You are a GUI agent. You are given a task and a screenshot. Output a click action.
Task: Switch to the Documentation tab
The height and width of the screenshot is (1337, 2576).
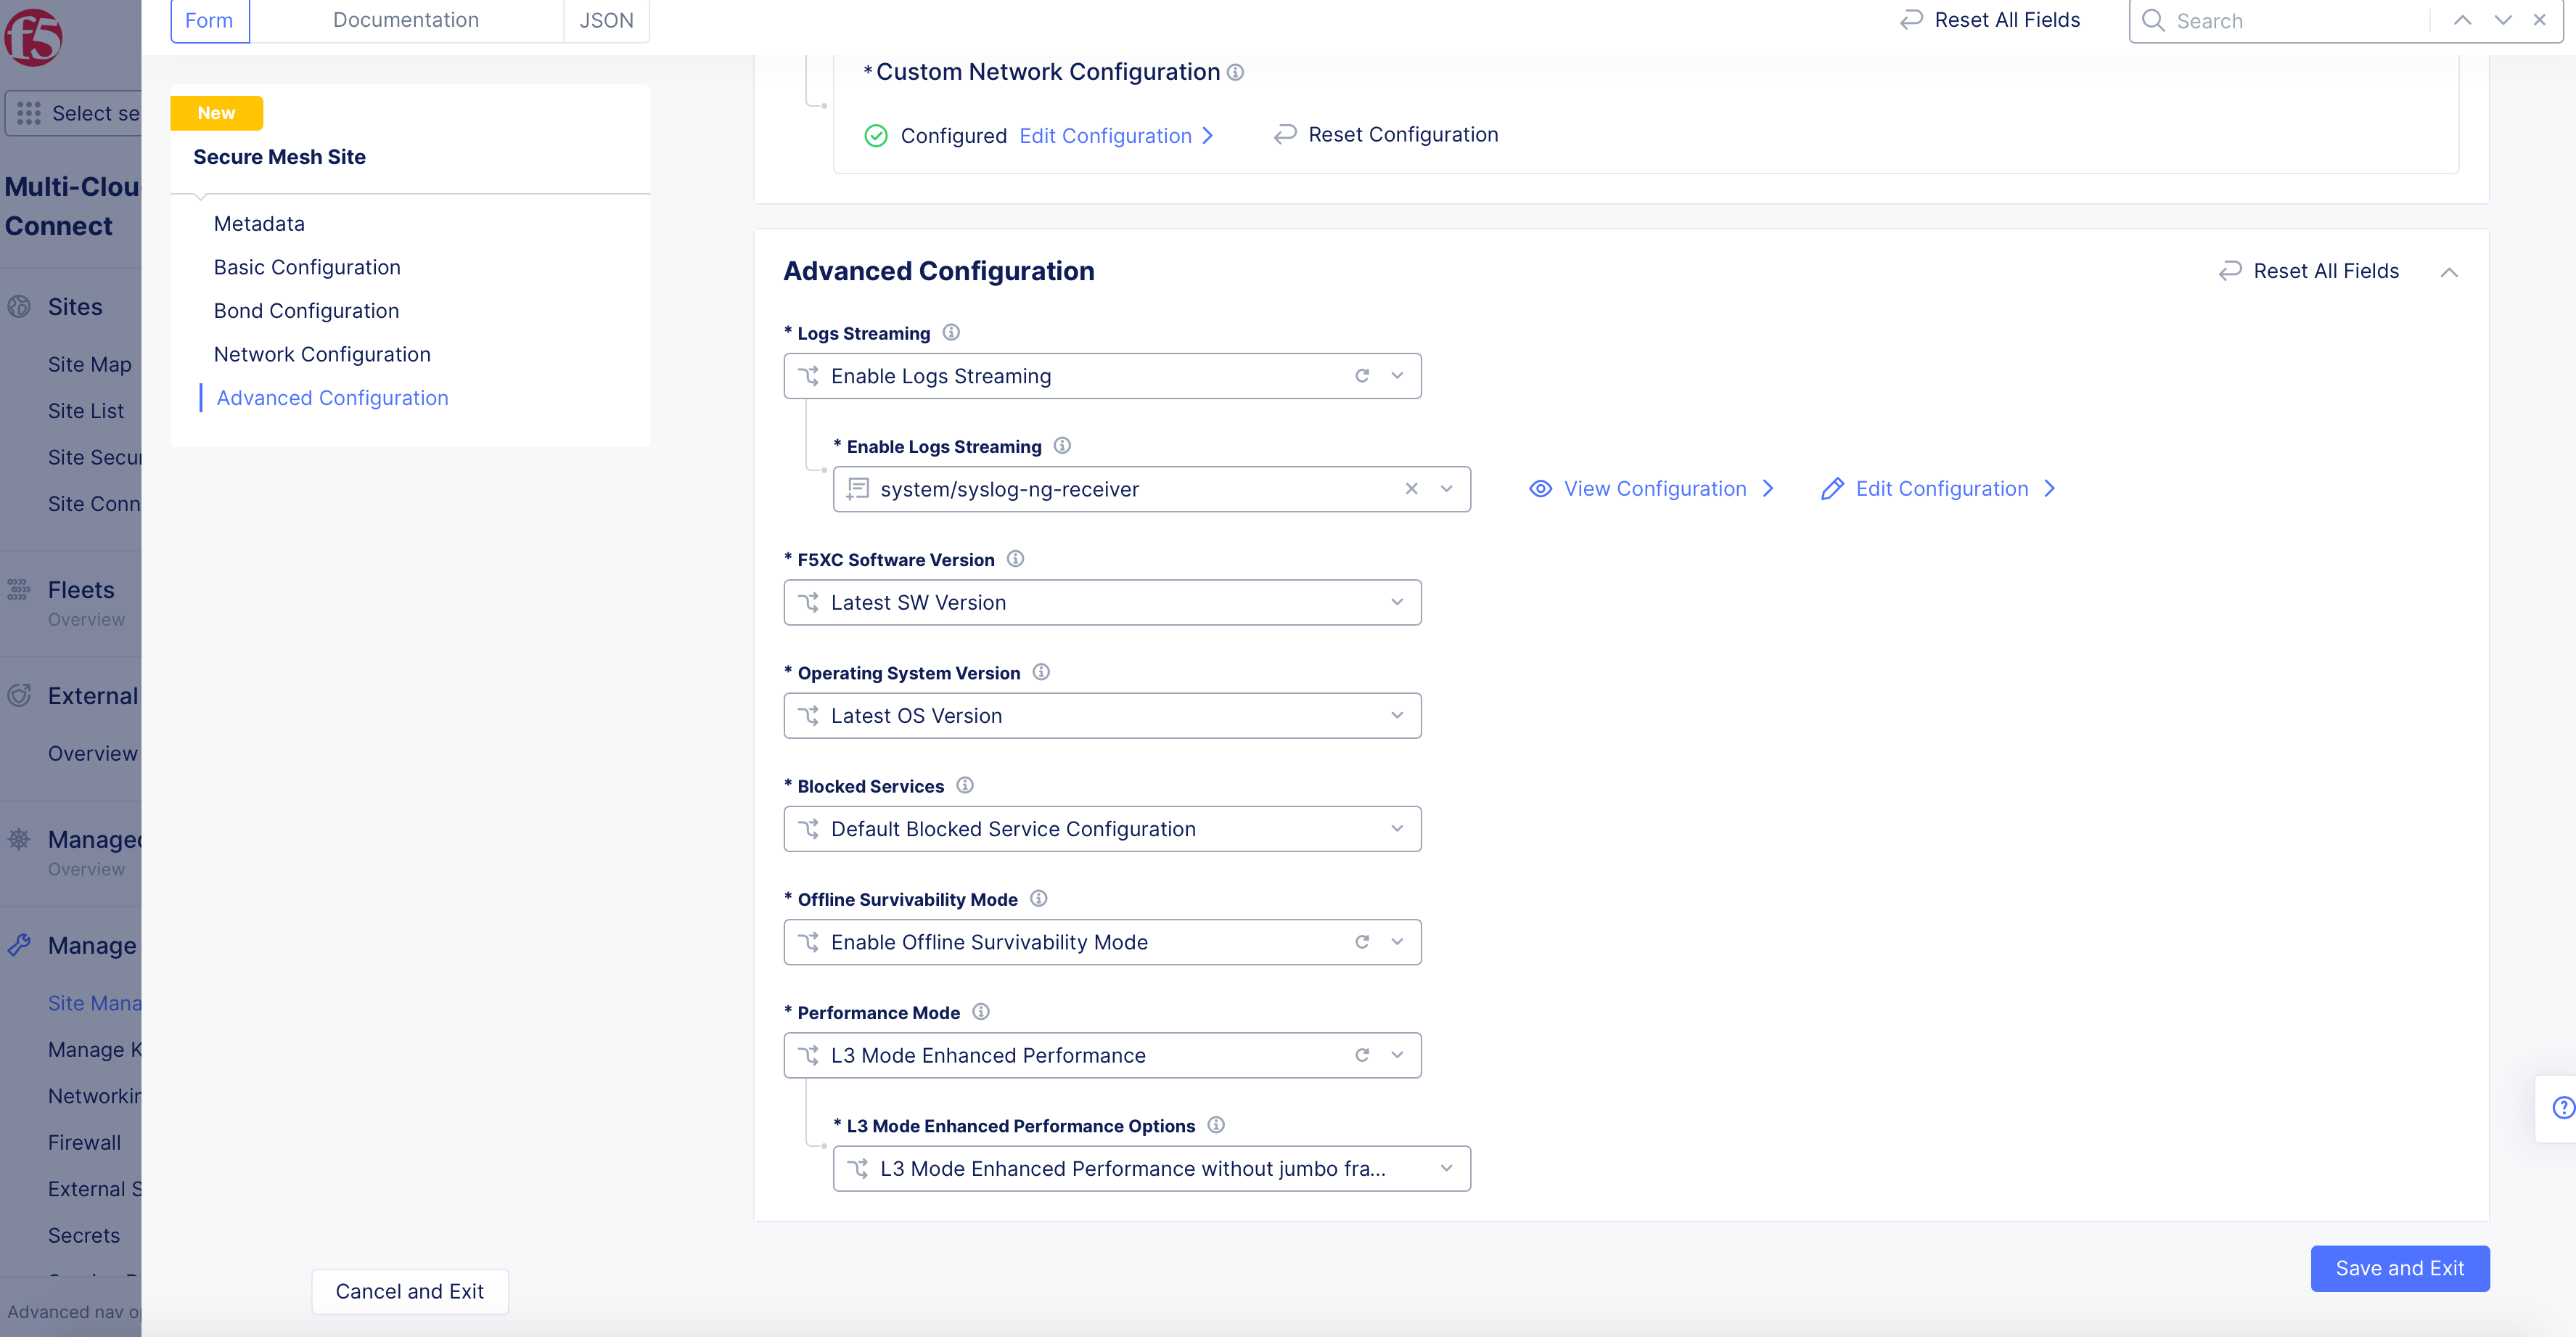tap(405, 19)
